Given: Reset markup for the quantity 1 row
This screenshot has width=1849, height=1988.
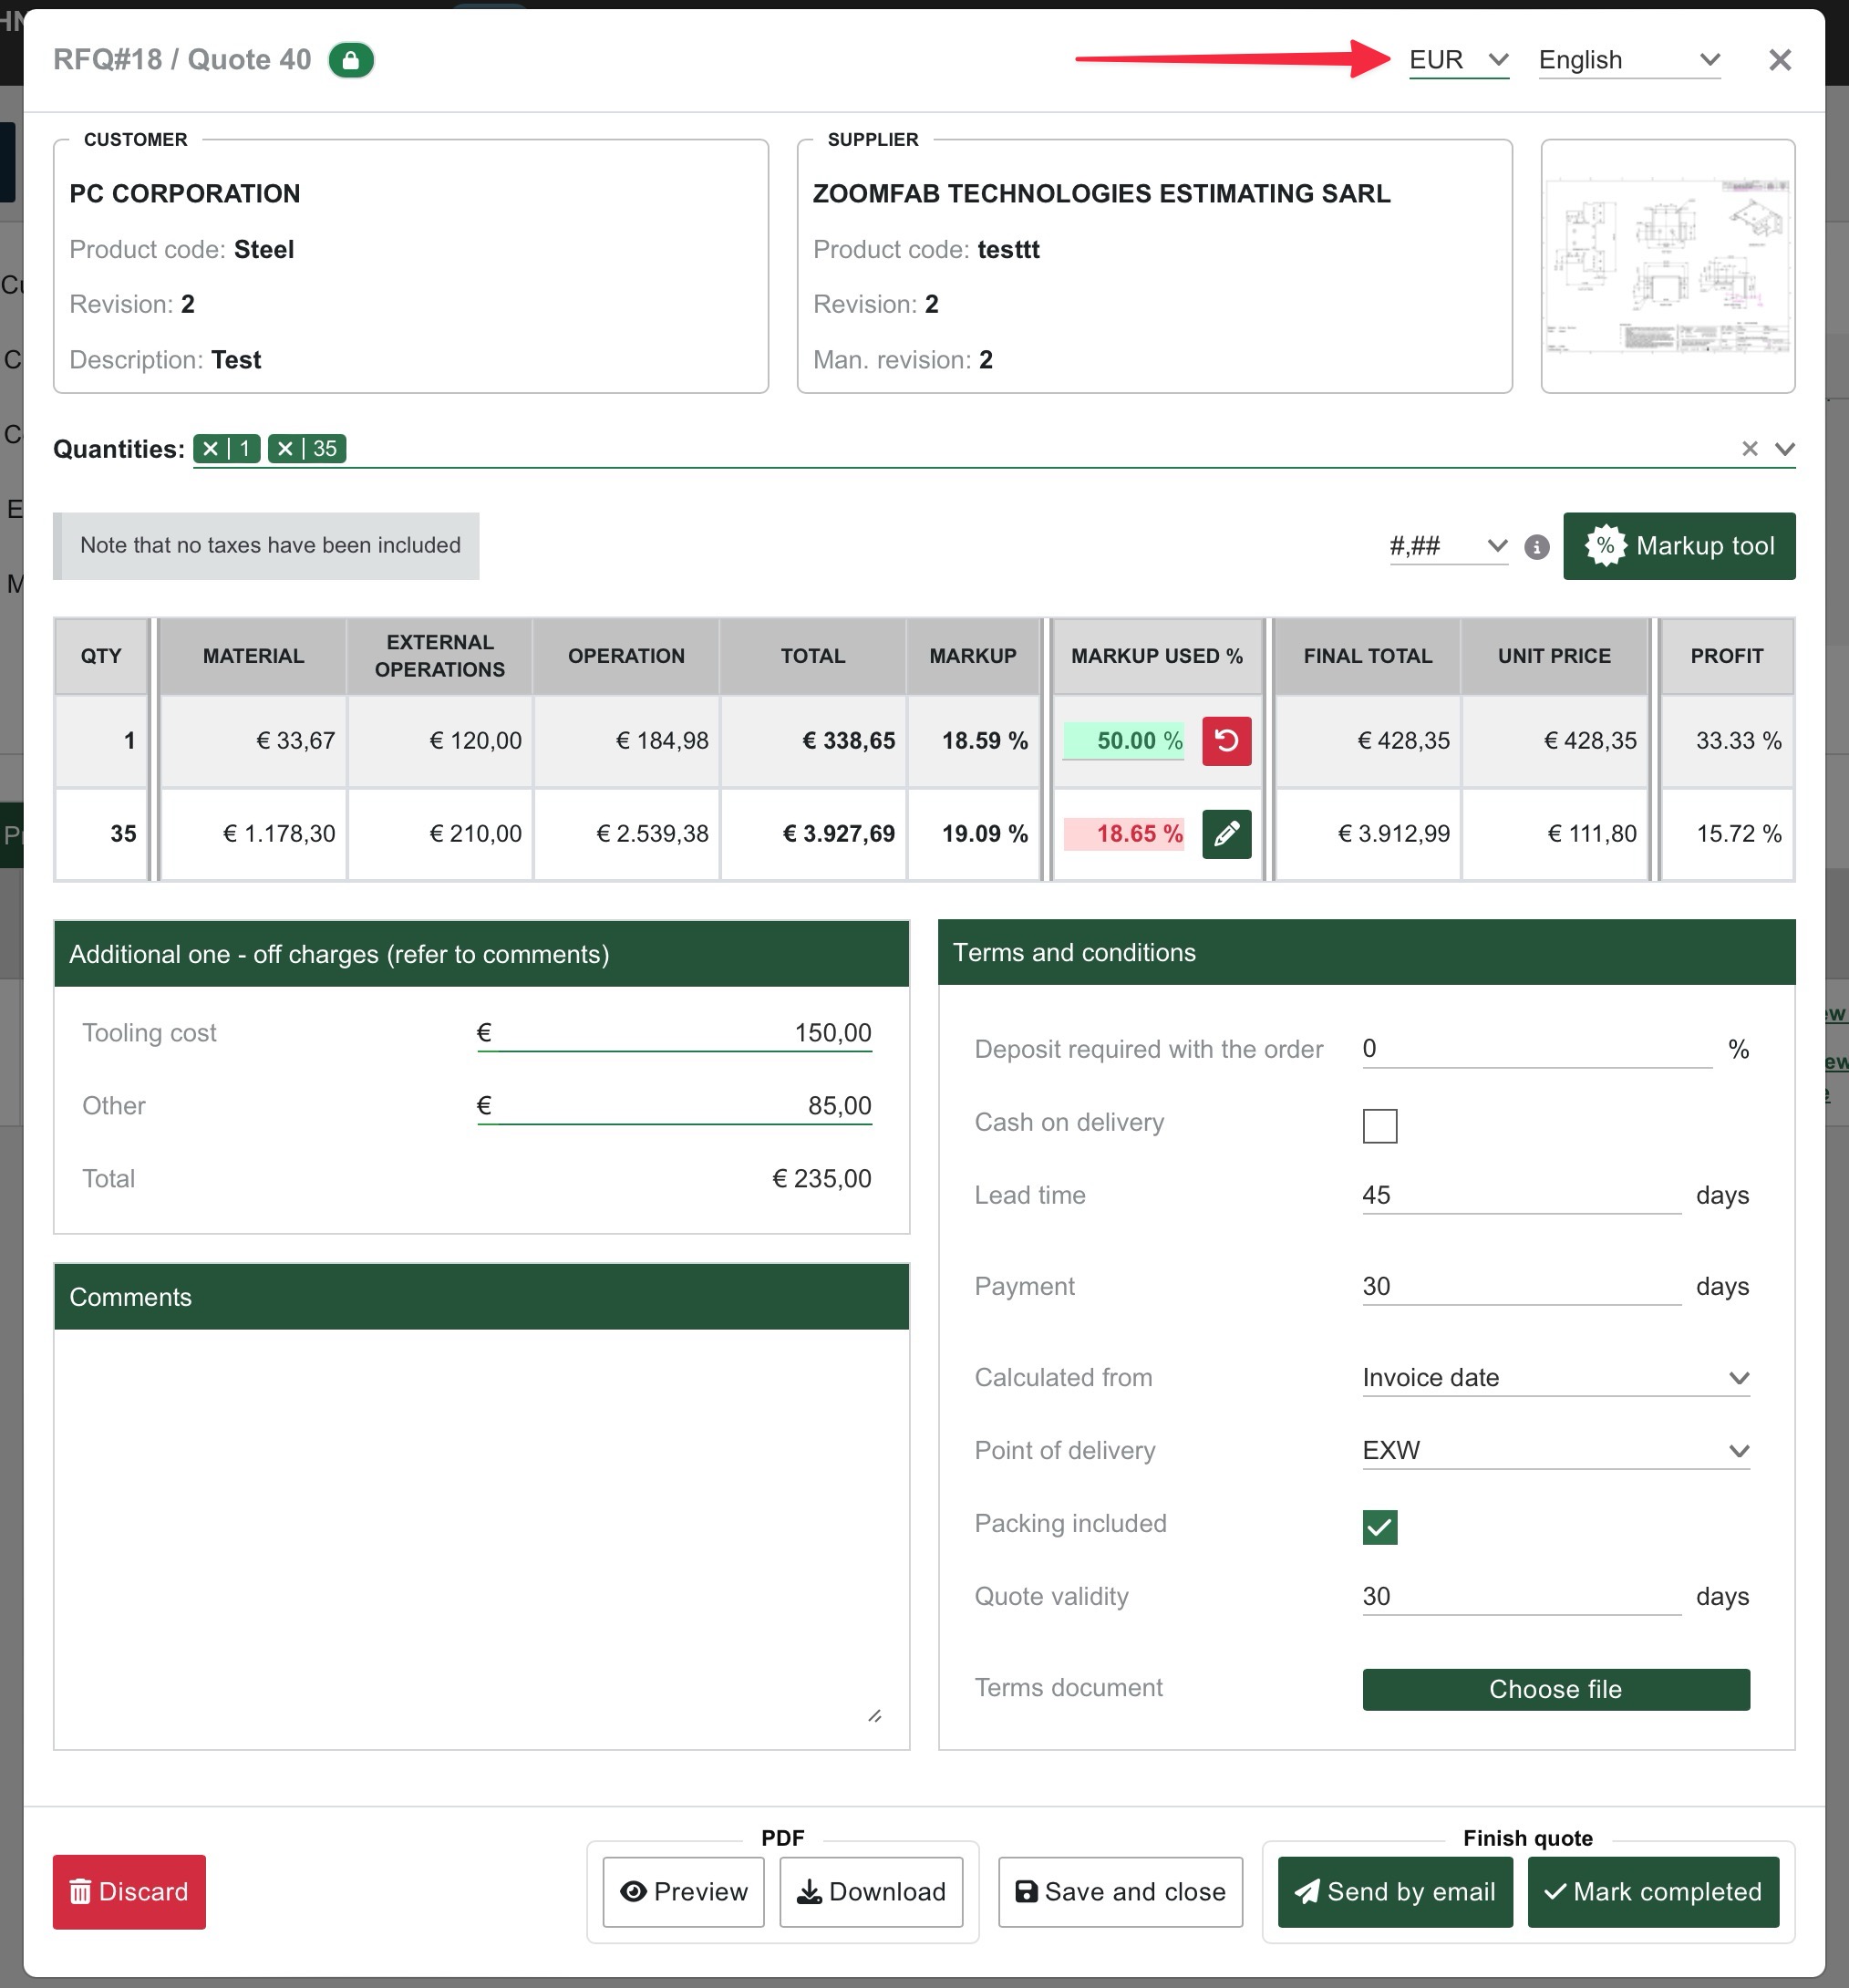Looking at the screenshot, I should tap(1226, 741).
